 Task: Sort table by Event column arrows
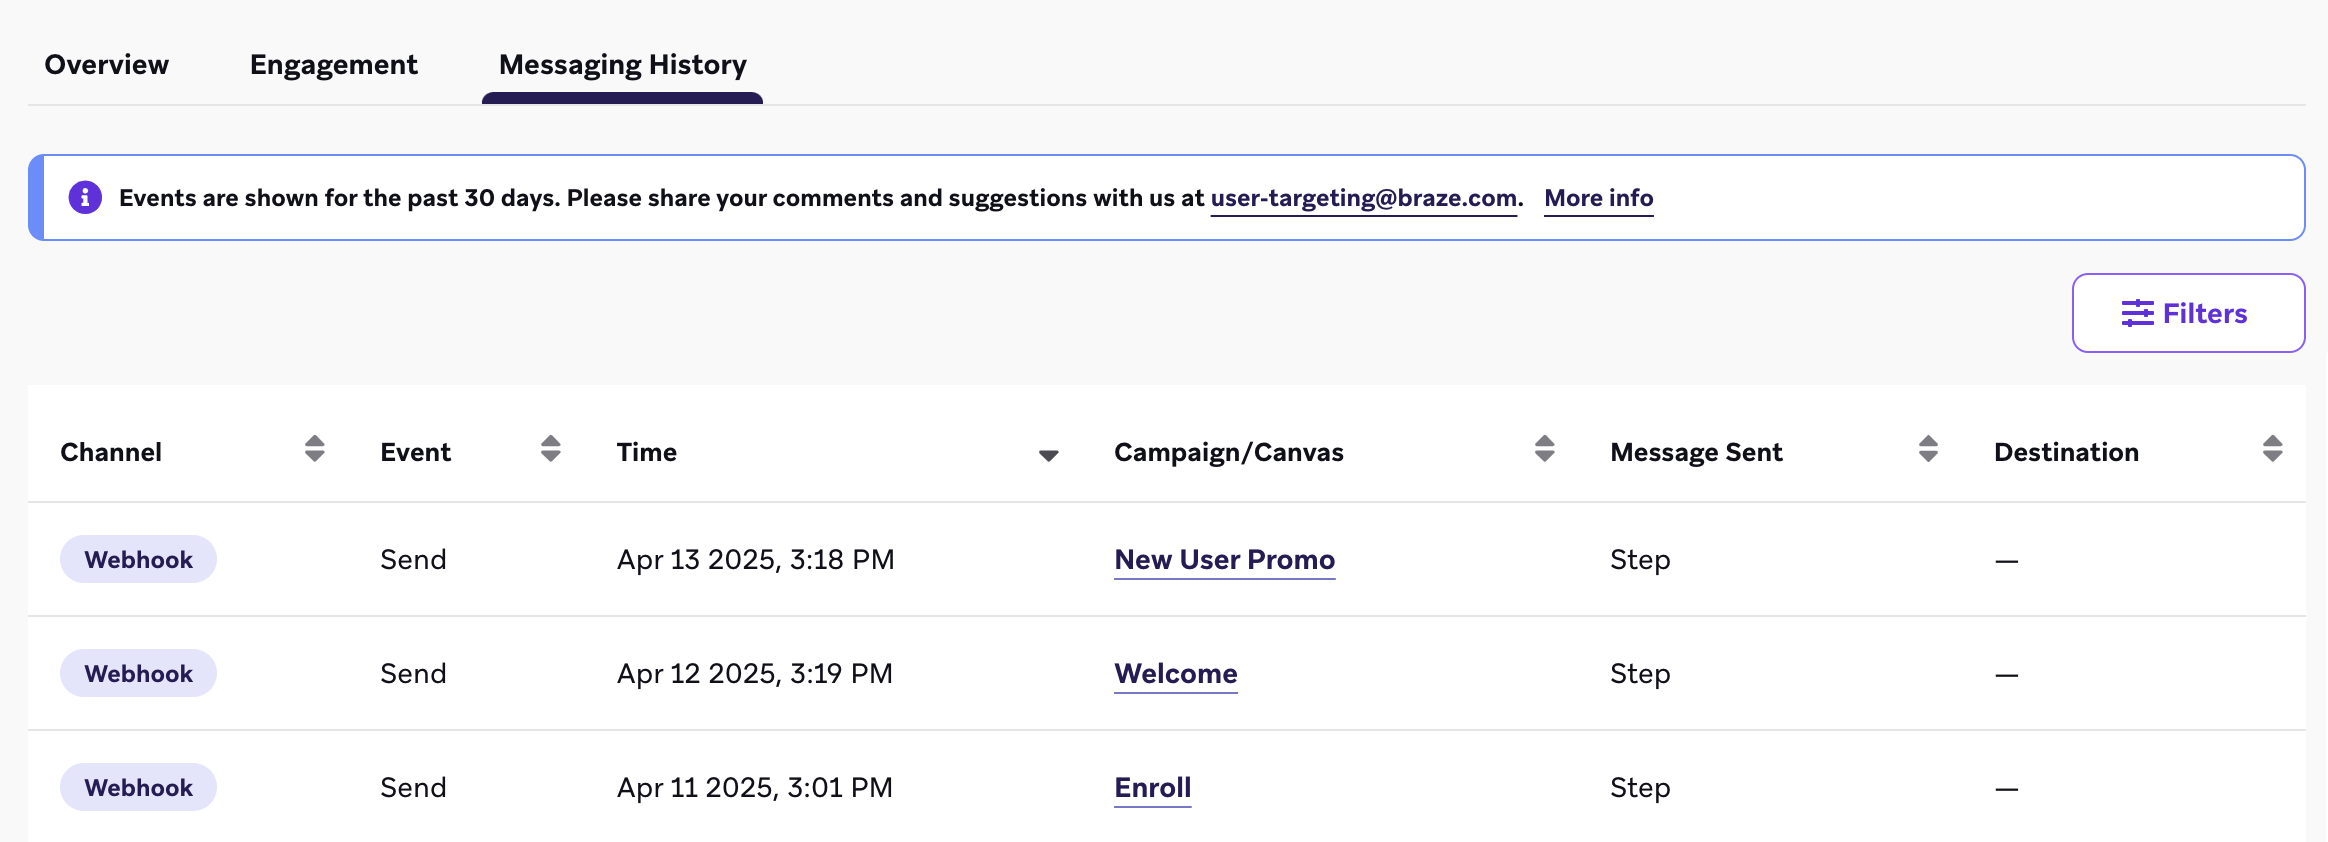pos(551,449)
